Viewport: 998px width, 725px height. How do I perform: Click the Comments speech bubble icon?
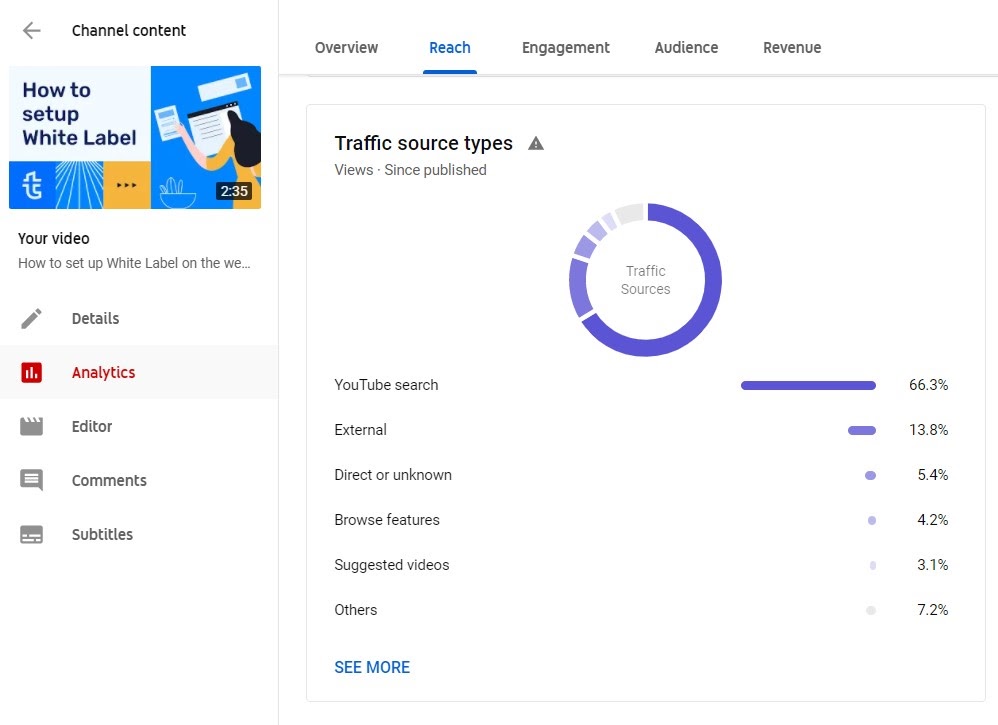pos(32,480)
